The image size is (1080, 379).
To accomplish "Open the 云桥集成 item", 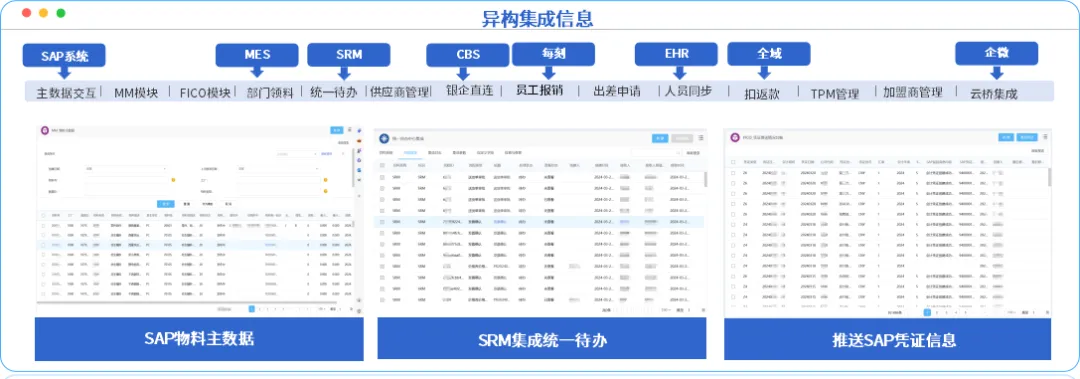I will pos(993,94).
